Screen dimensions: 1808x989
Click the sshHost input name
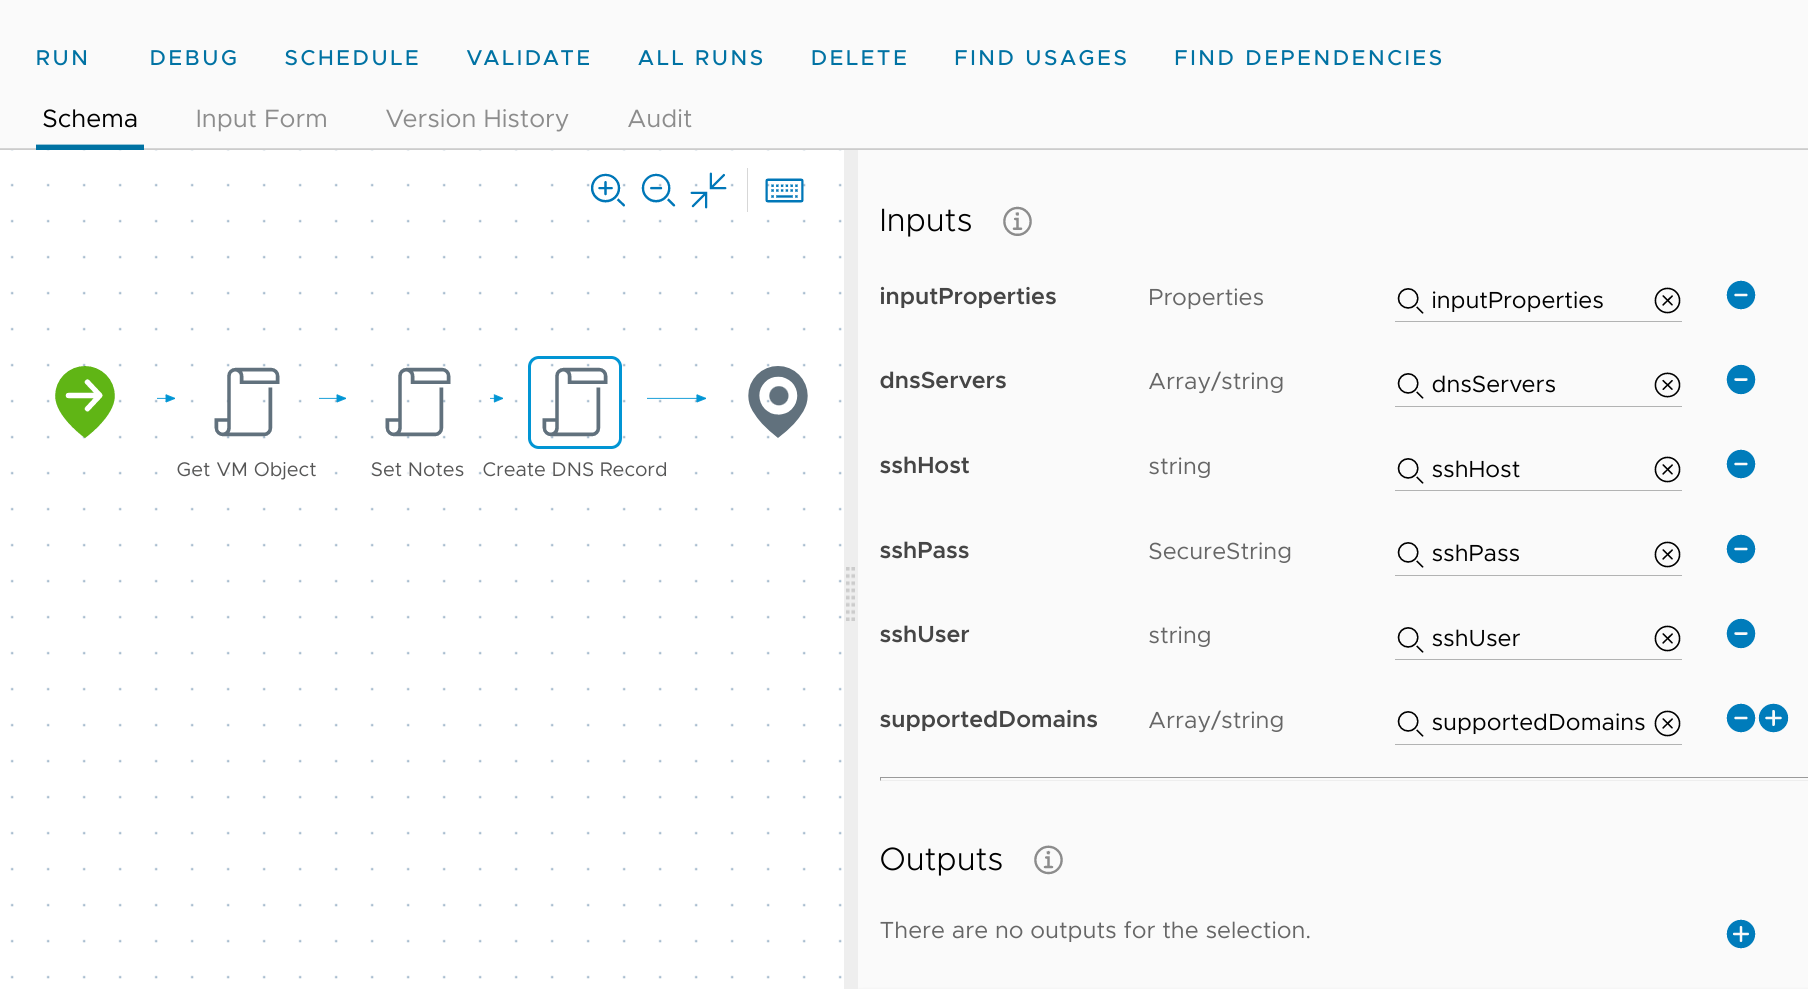(924, 465)
